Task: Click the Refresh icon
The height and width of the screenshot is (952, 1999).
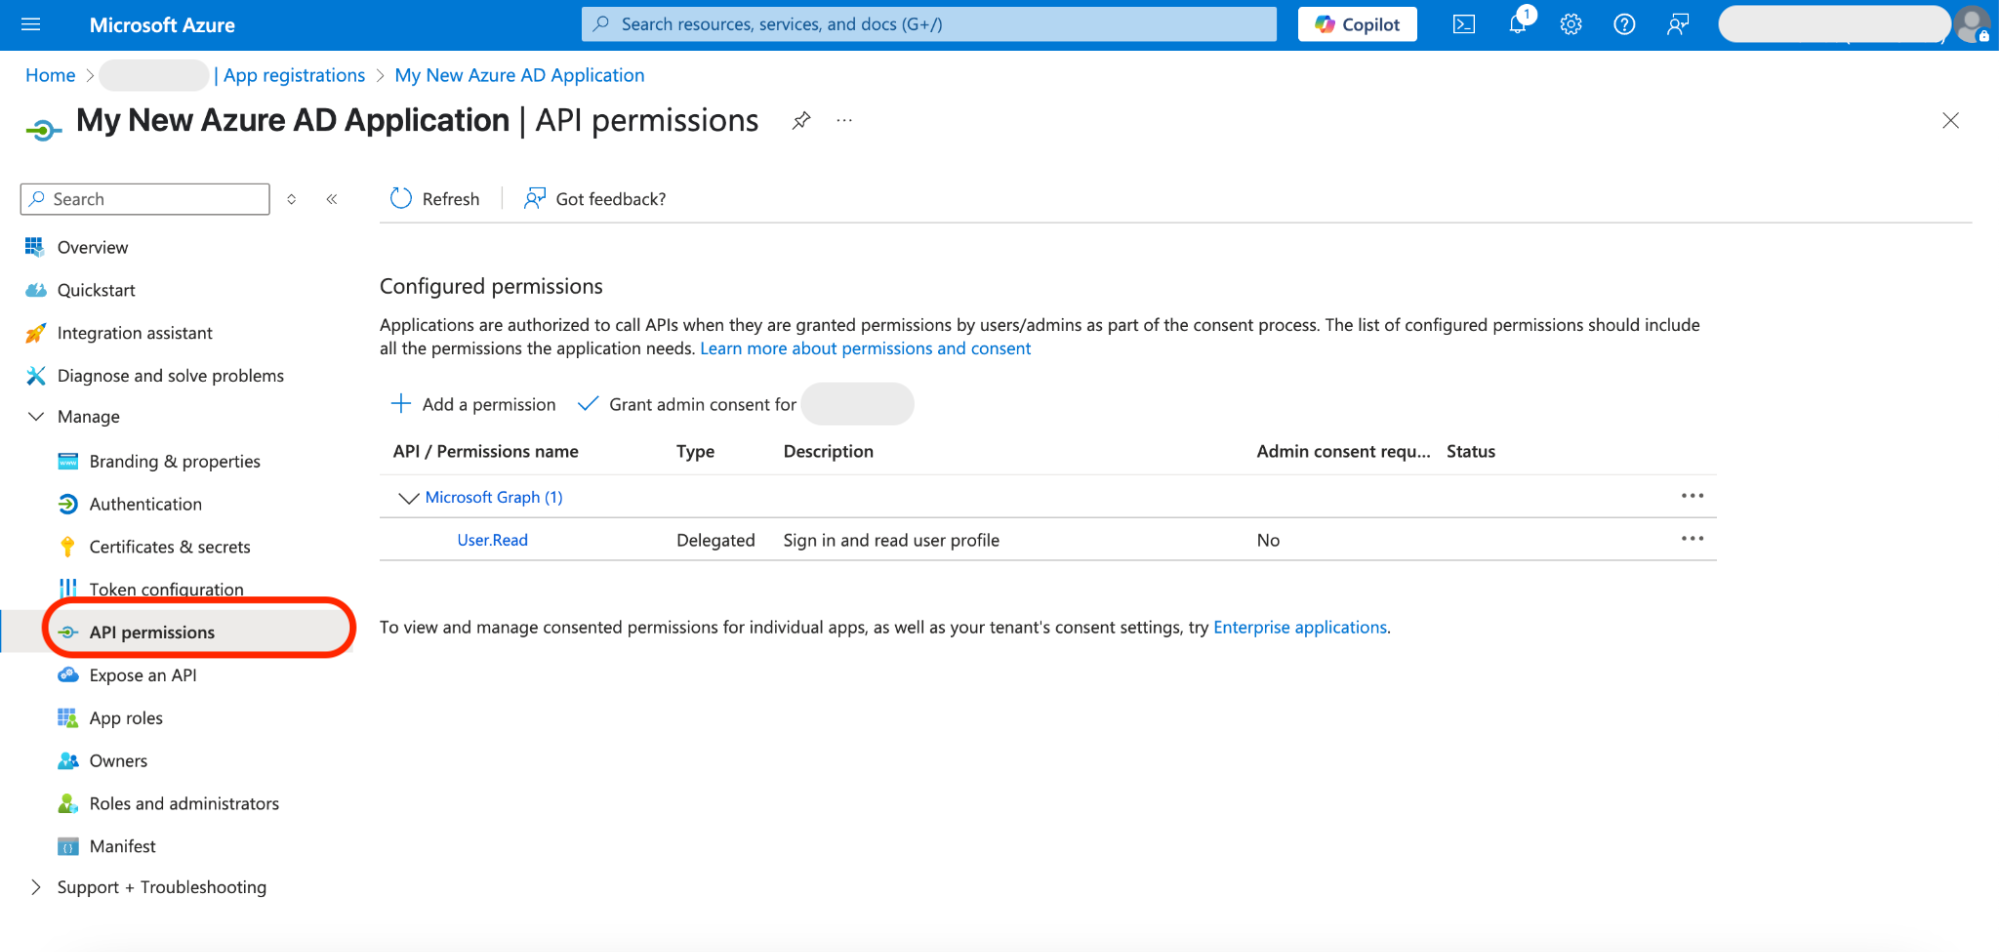Action: click(401, 198)
